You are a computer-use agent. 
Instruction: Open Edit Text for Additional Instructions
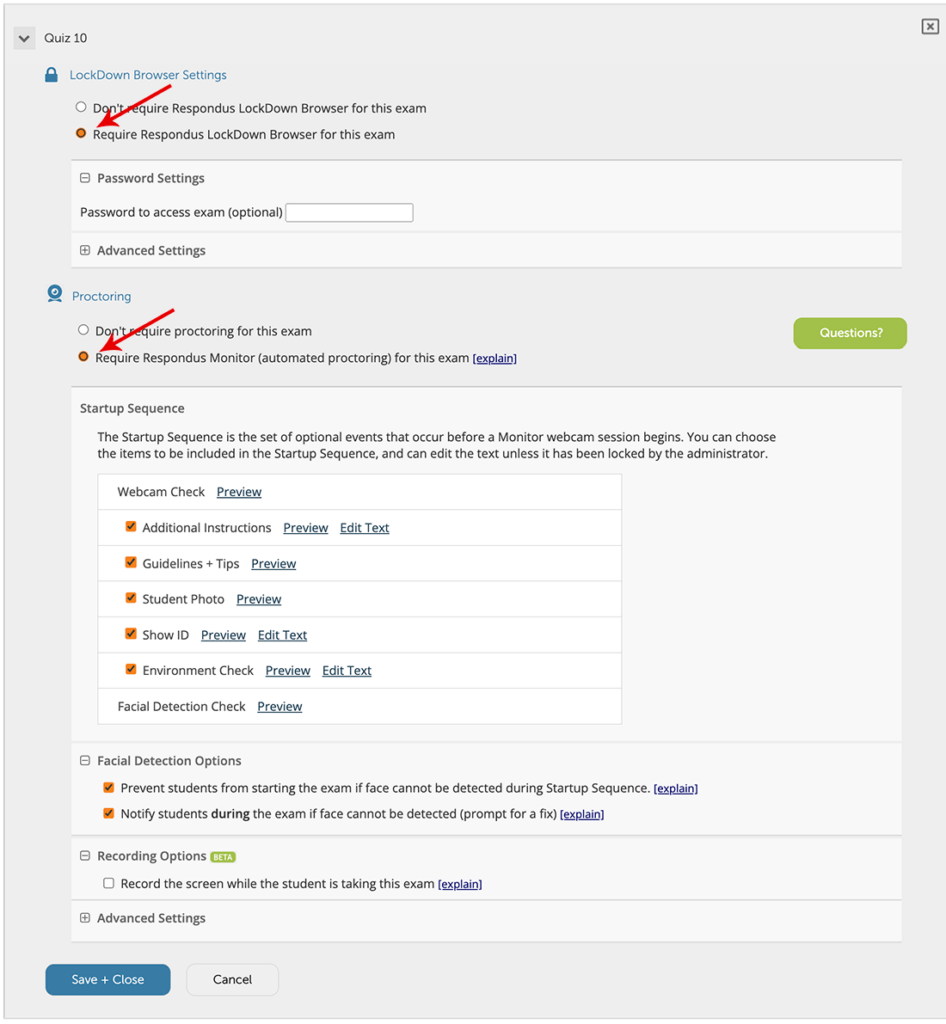pos(364,527)
